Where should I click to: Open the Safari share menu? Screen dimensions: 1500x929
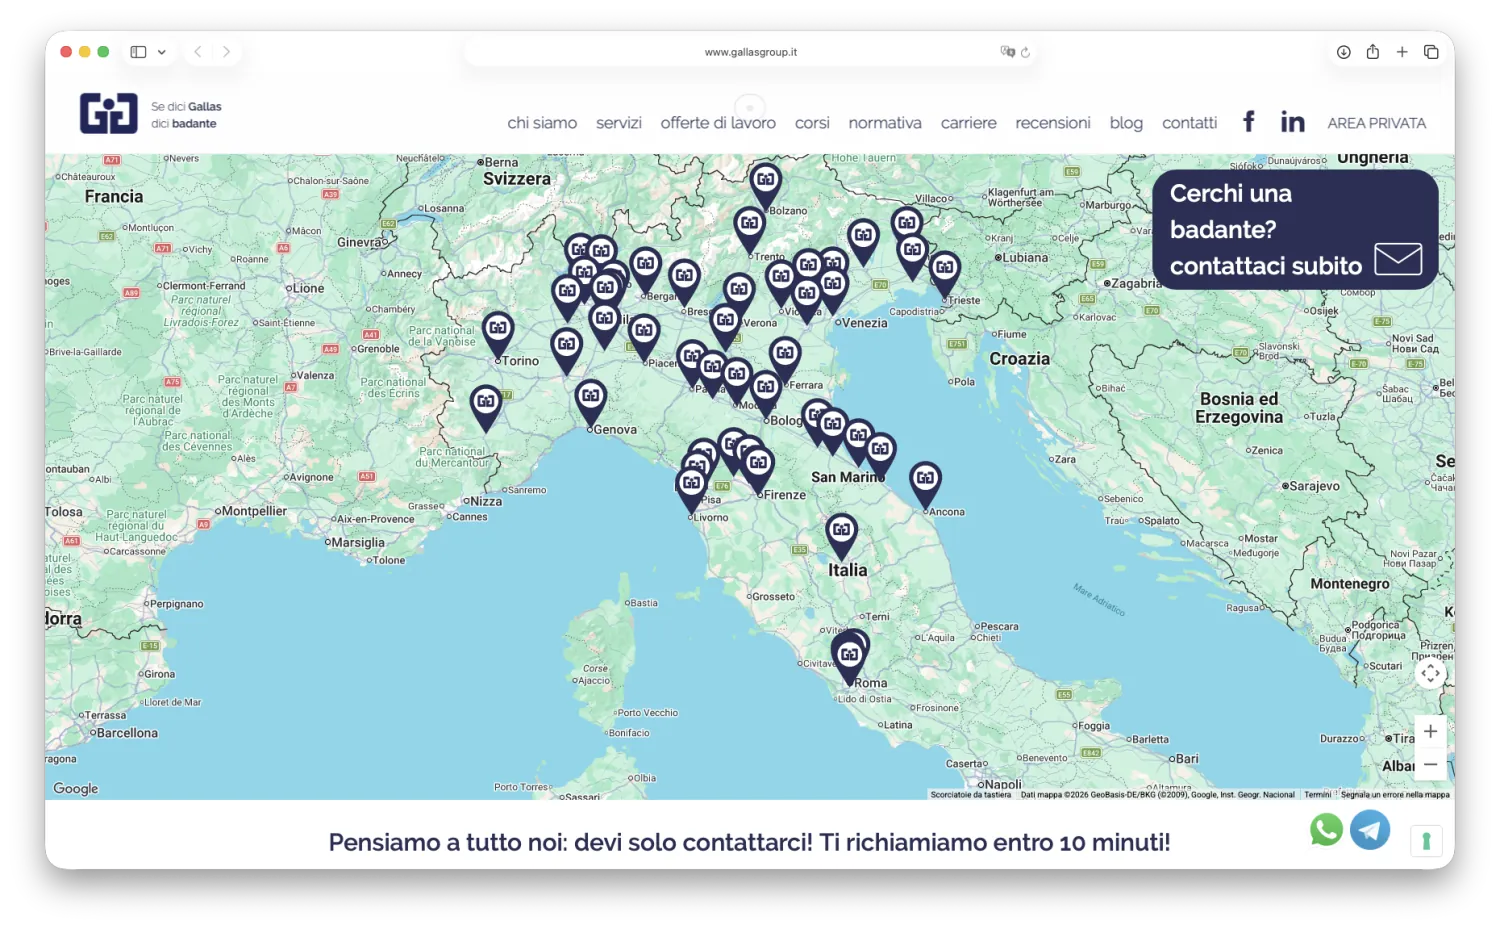(x=1373, y=52)
